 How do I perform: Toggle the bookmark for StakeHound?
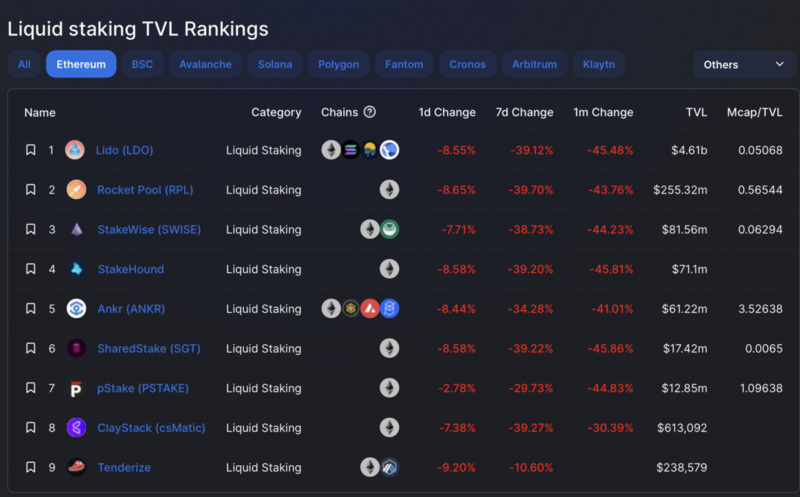coord(31,268)
